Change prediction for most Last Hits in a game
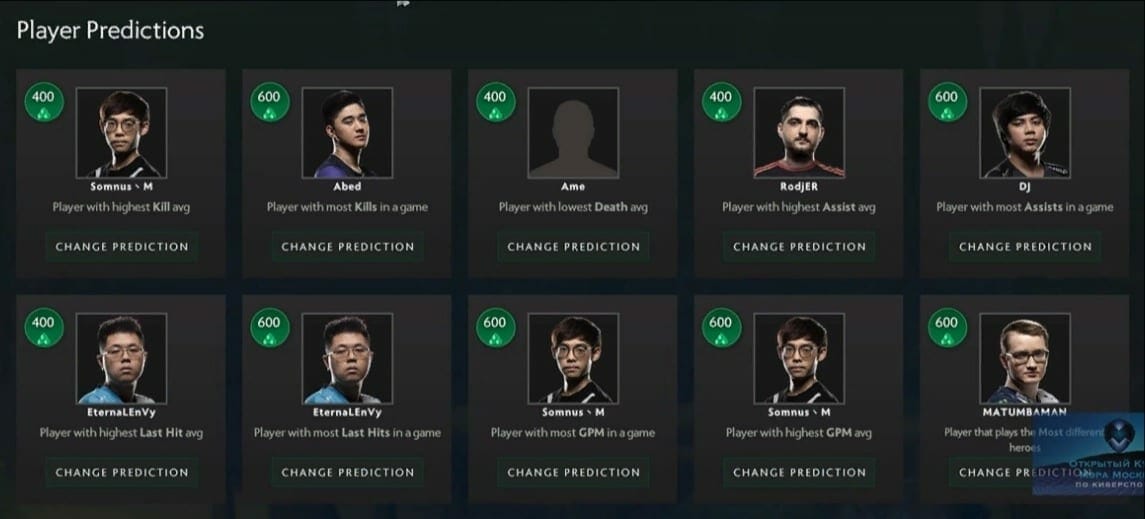The width and height of the screenshot is (1145, 519). (x=348, y=472)
